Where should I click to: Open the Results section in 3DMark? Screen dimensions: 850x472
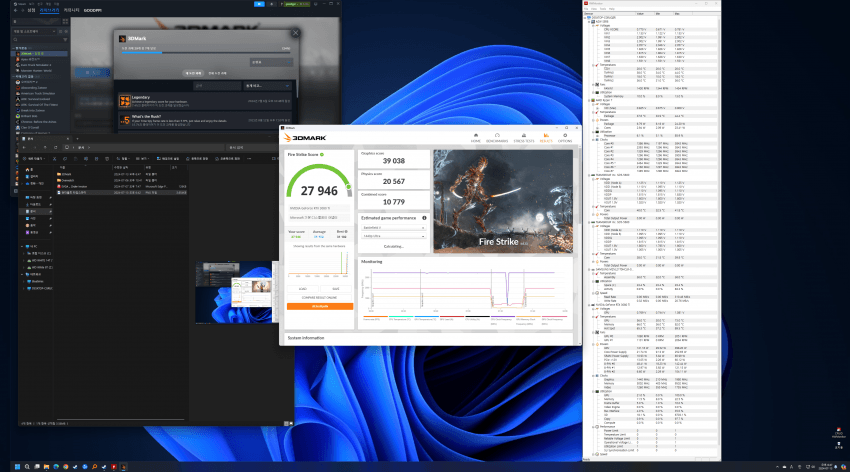[546, 138]
